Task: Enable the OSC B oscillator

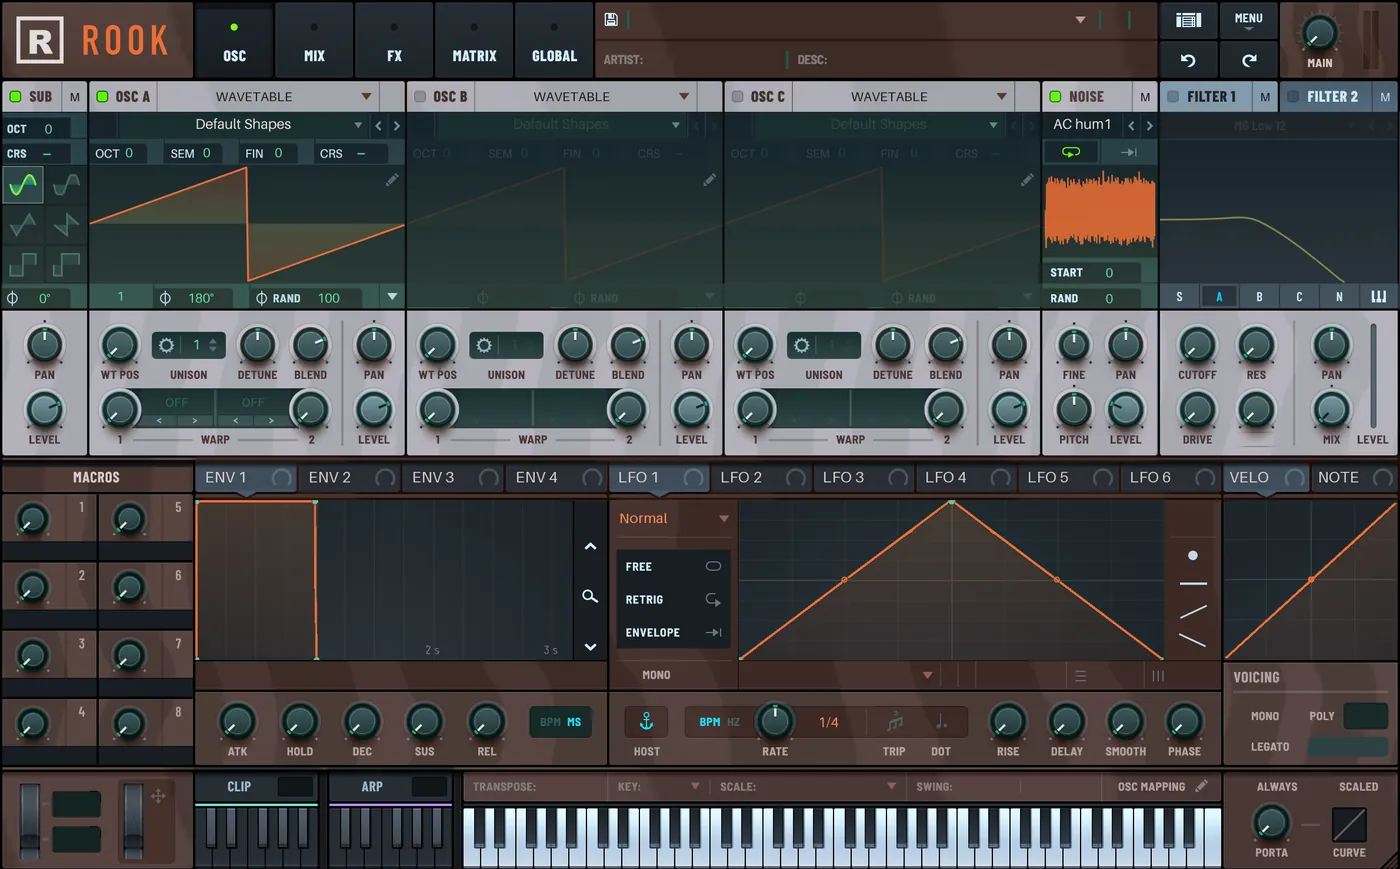Action: click(x=420, y=97)
